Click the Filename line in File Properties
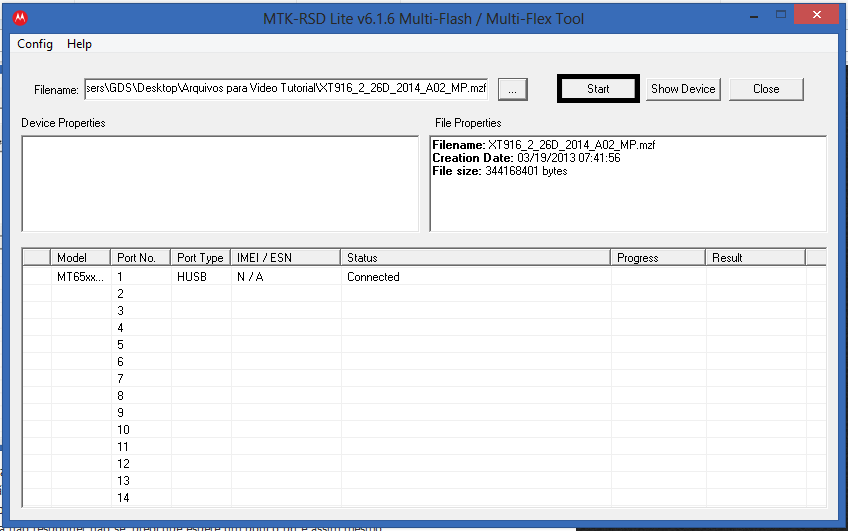Screen dimensions: 848x531 [x=544, y=145]
